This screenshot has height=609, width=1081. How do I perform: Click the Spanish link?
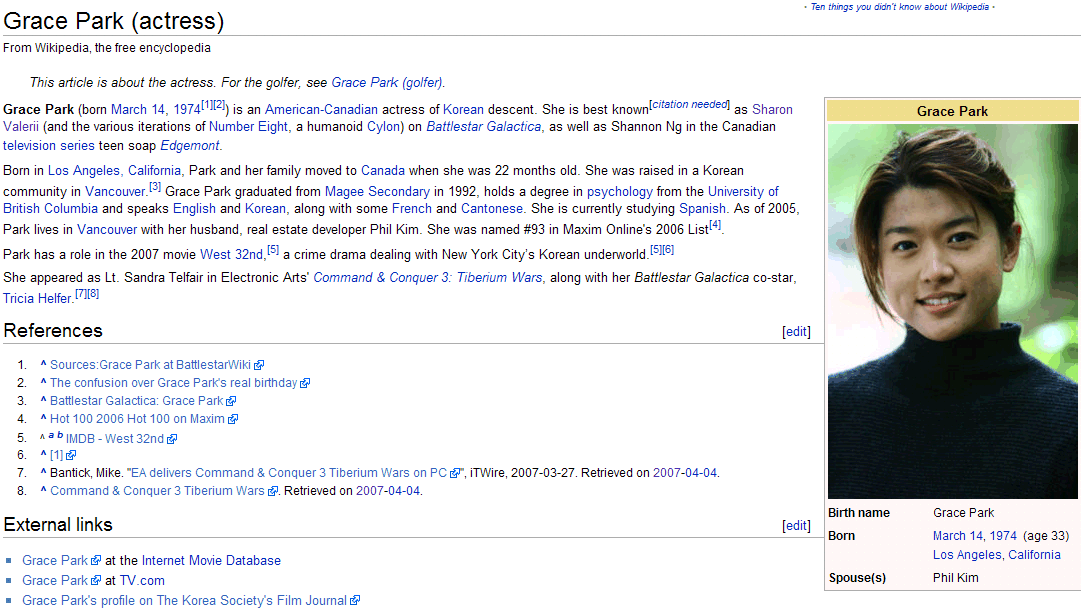click(702, 209)
